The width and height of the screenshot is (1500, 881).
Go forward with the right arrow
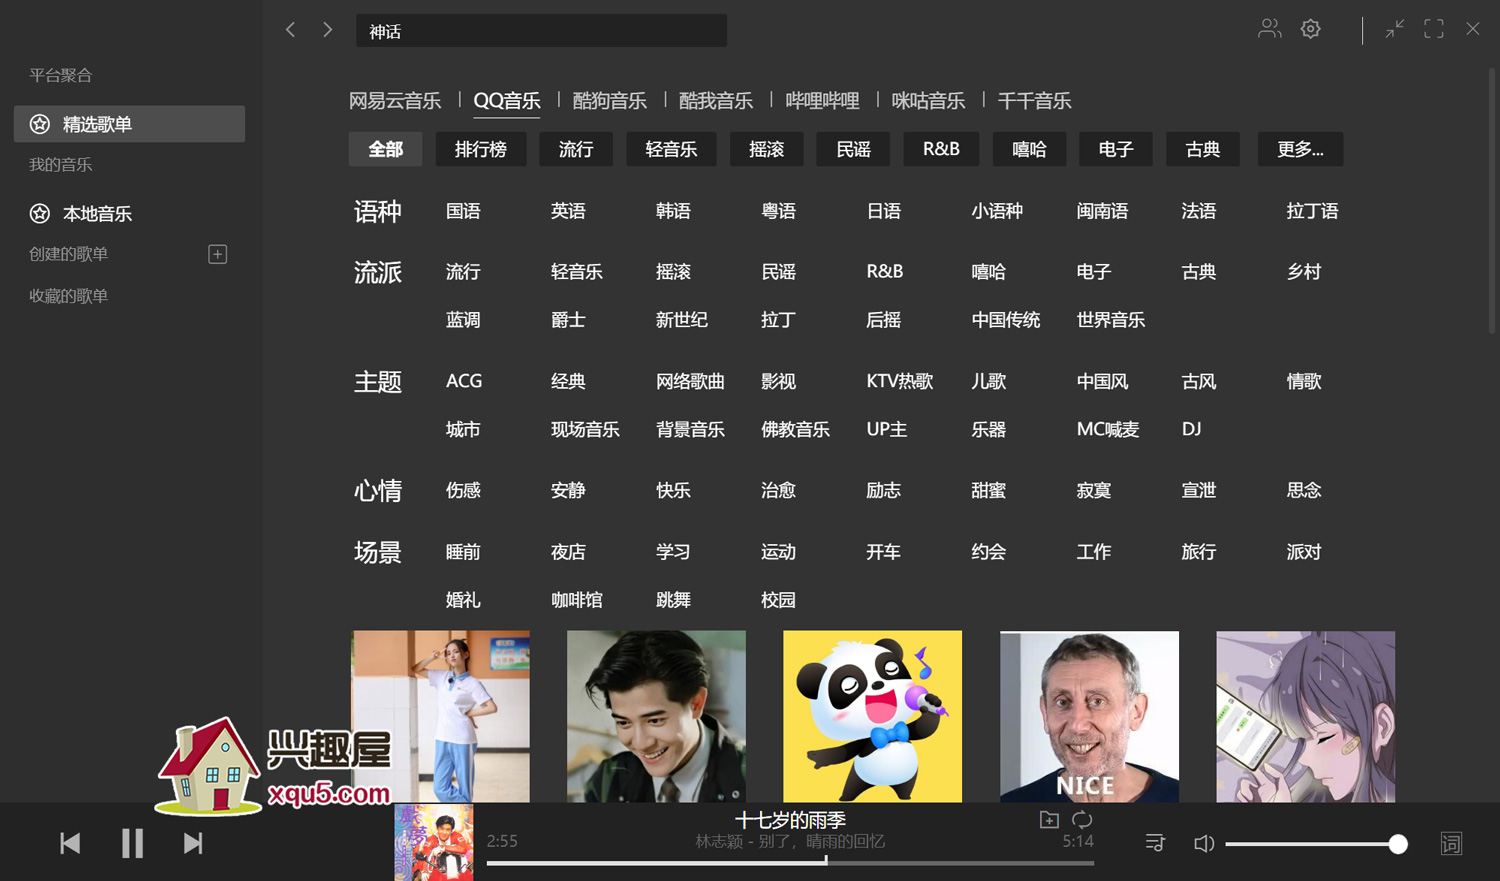(x=327, y=30)
